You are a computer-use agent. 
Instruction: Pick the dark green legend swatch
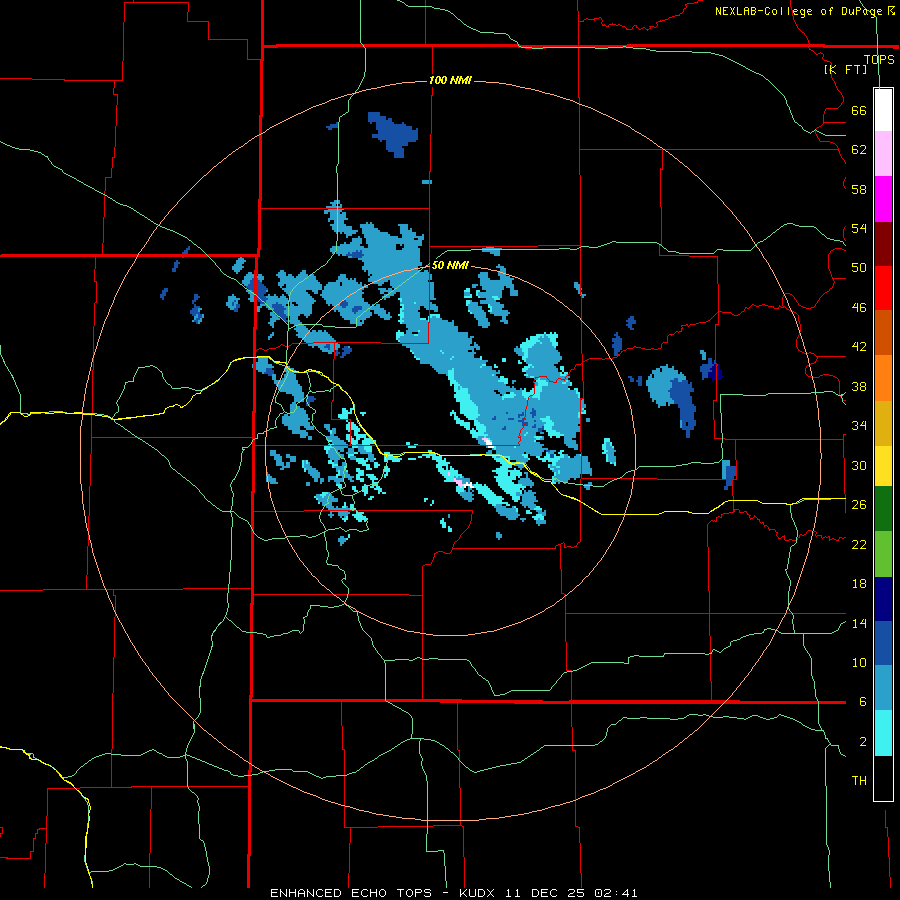point(883,509)
